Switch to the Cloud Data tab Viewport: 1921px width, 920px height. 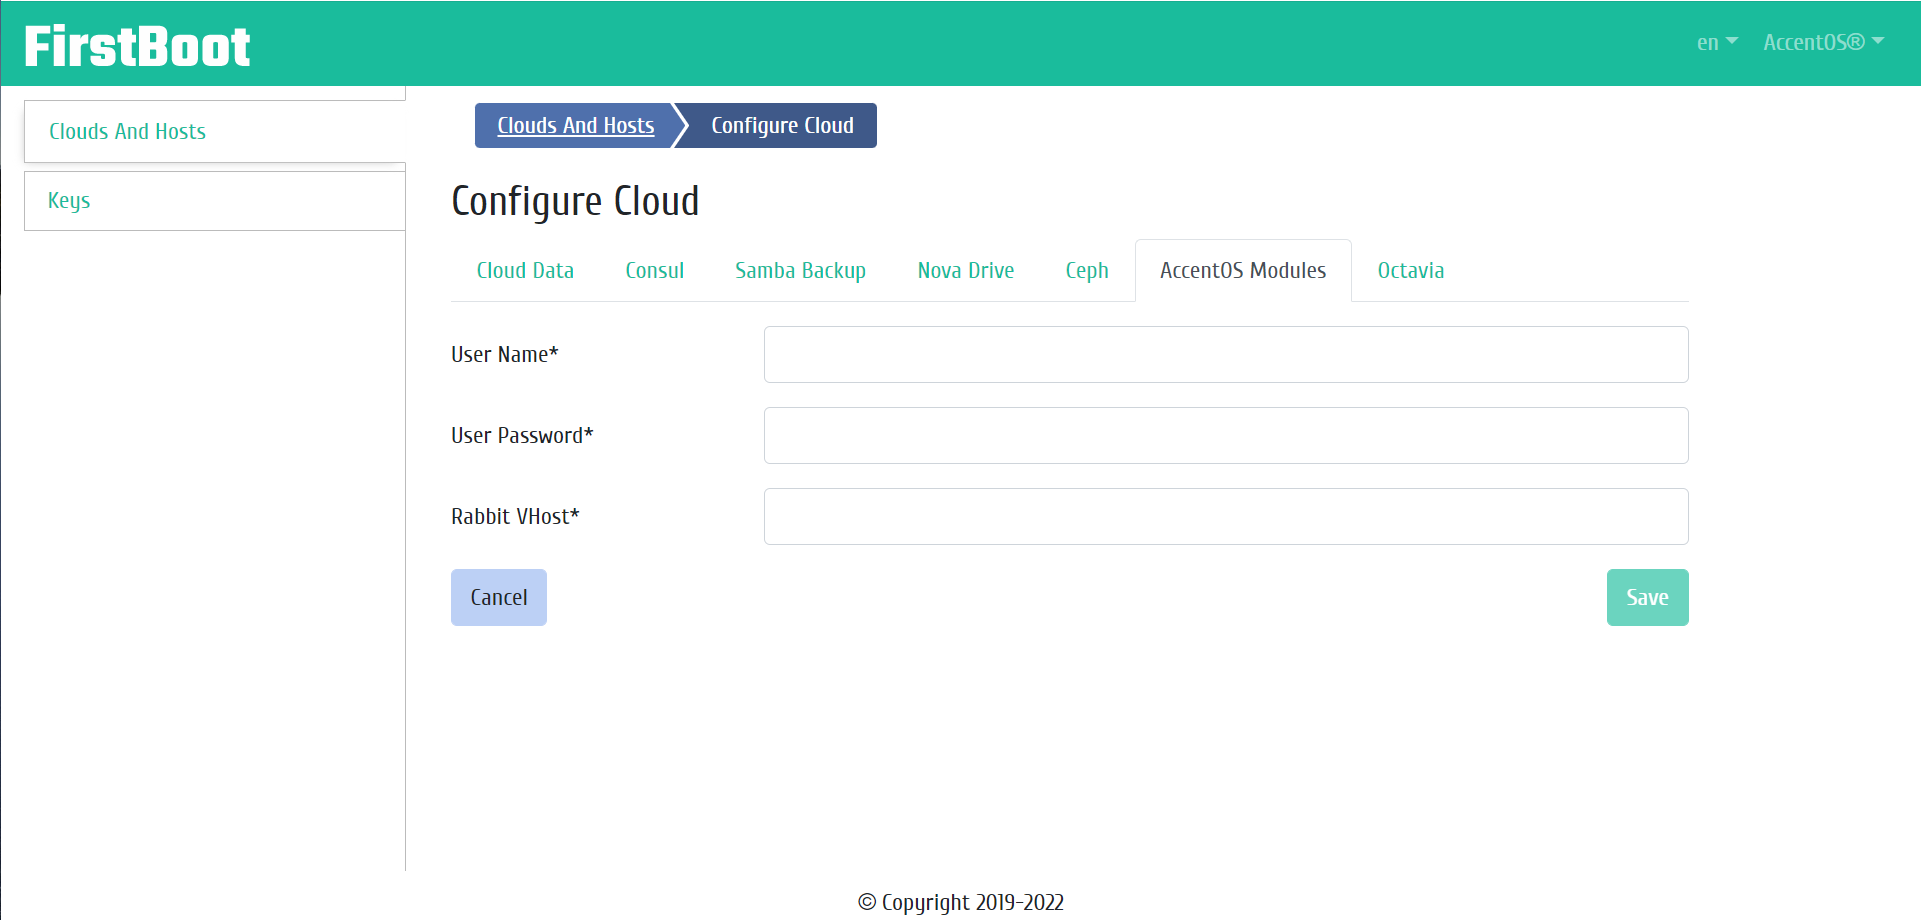525,270
